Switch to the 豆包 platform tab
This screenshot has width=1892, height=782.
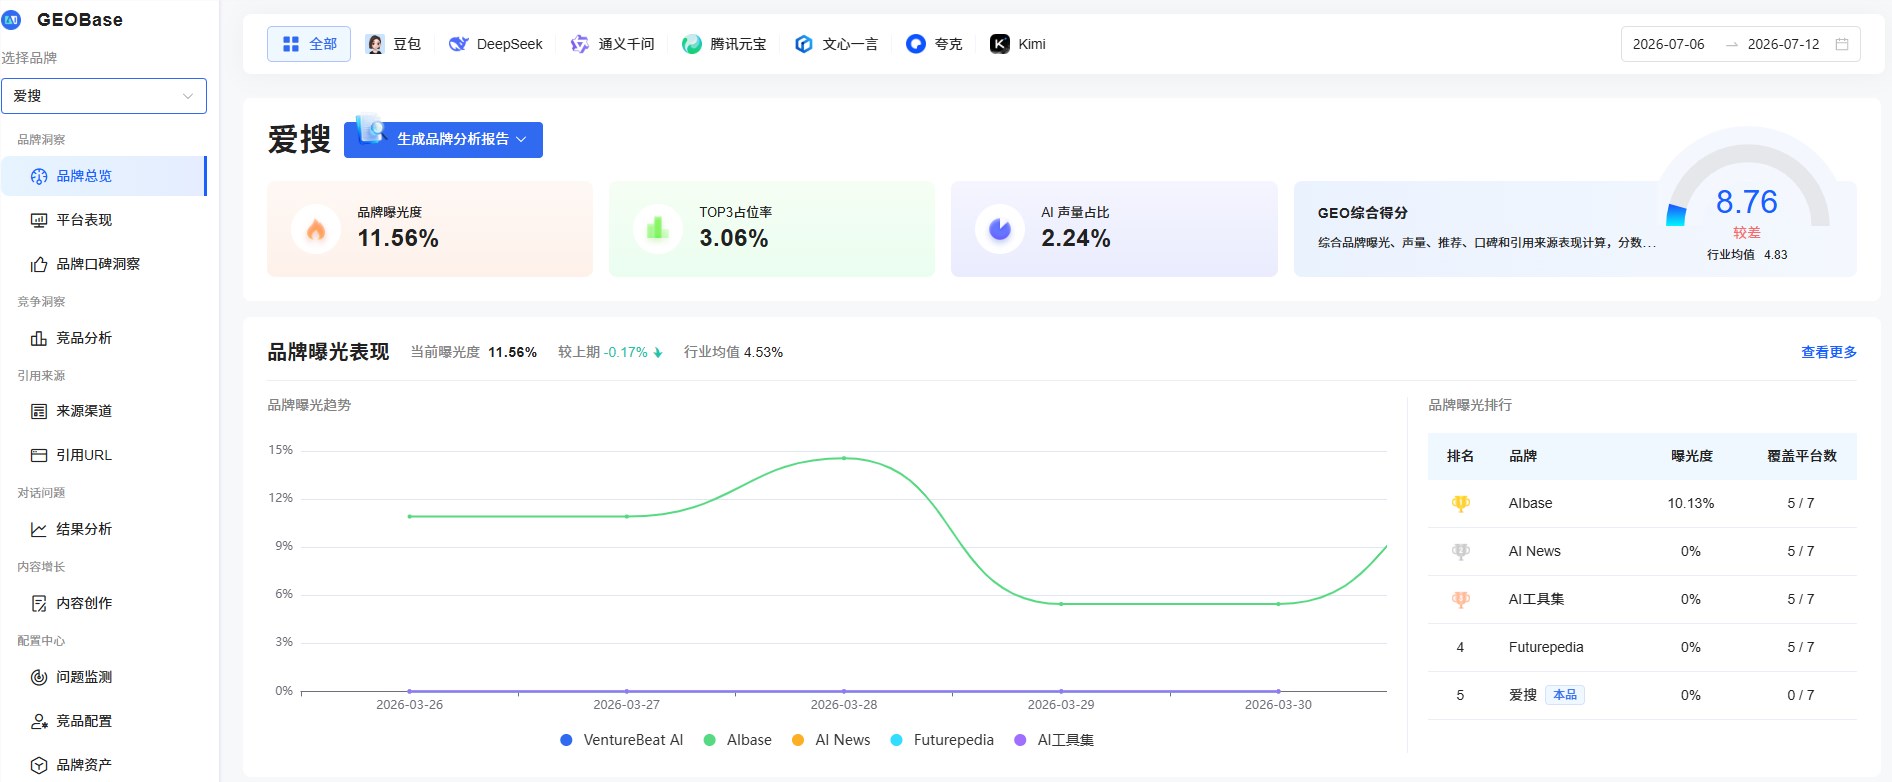pos(393,44)
